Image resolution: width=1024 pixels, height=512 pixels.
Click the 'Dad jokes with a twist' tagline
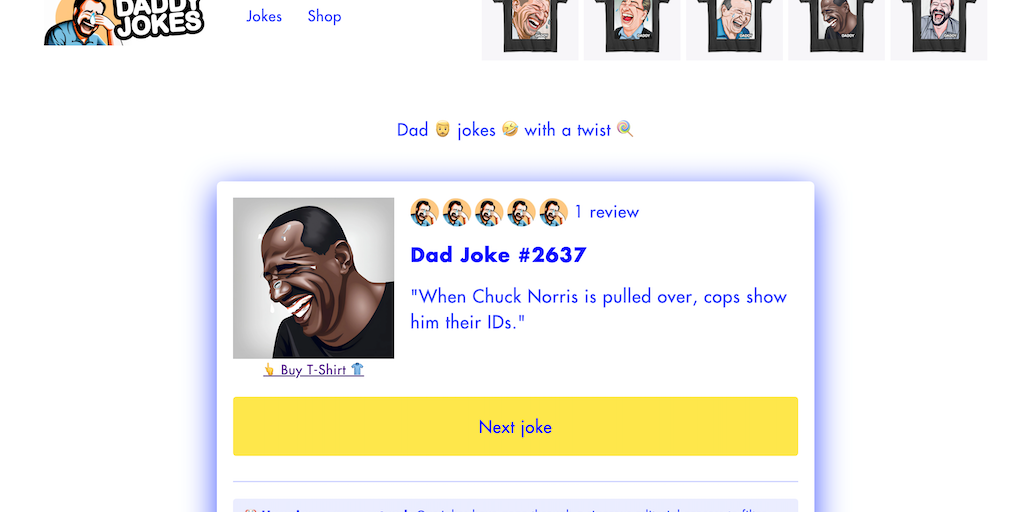tap(515, 129)
